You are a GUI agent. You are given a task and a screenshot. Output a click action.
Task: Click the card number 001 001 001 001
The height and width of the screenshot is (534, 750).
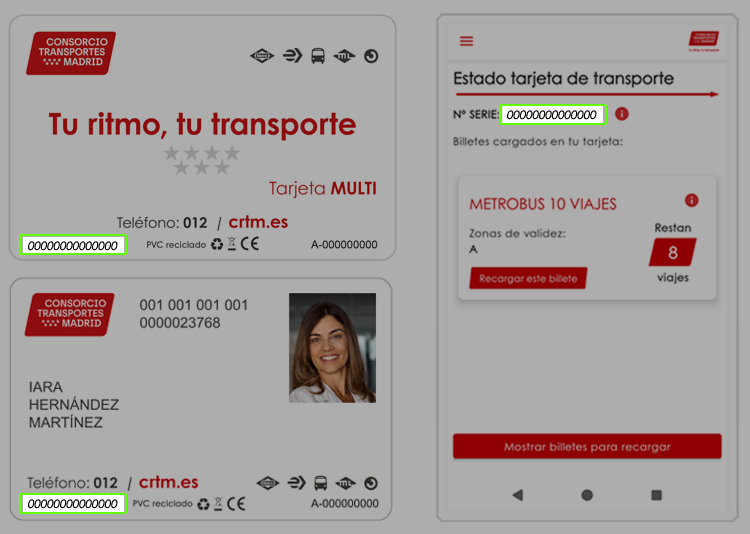coord(194,305)
